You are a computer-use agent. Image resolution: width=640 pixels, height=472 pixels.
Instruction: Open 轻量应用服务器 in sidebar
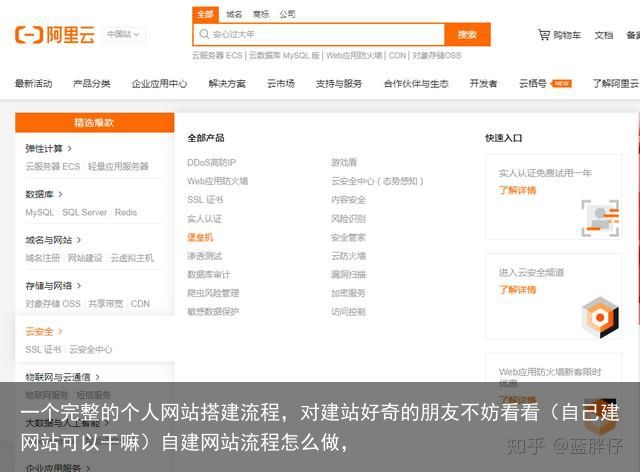tap(118, 167)
